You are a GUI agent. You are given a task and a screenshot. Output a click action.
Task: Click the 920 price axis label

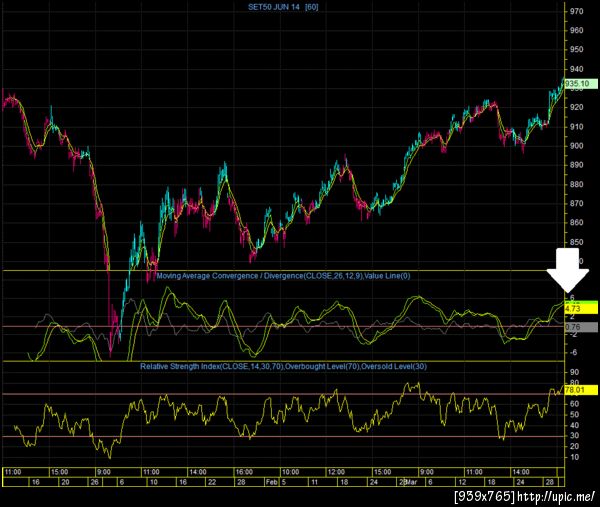click(576, 107)
